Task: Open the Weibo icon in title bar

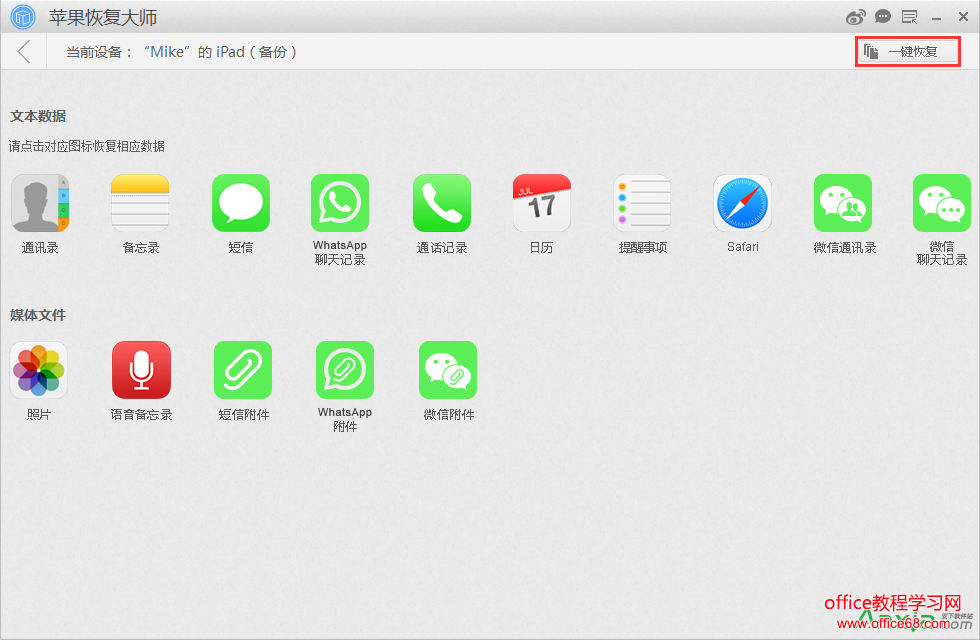Action: coord(856,17)
